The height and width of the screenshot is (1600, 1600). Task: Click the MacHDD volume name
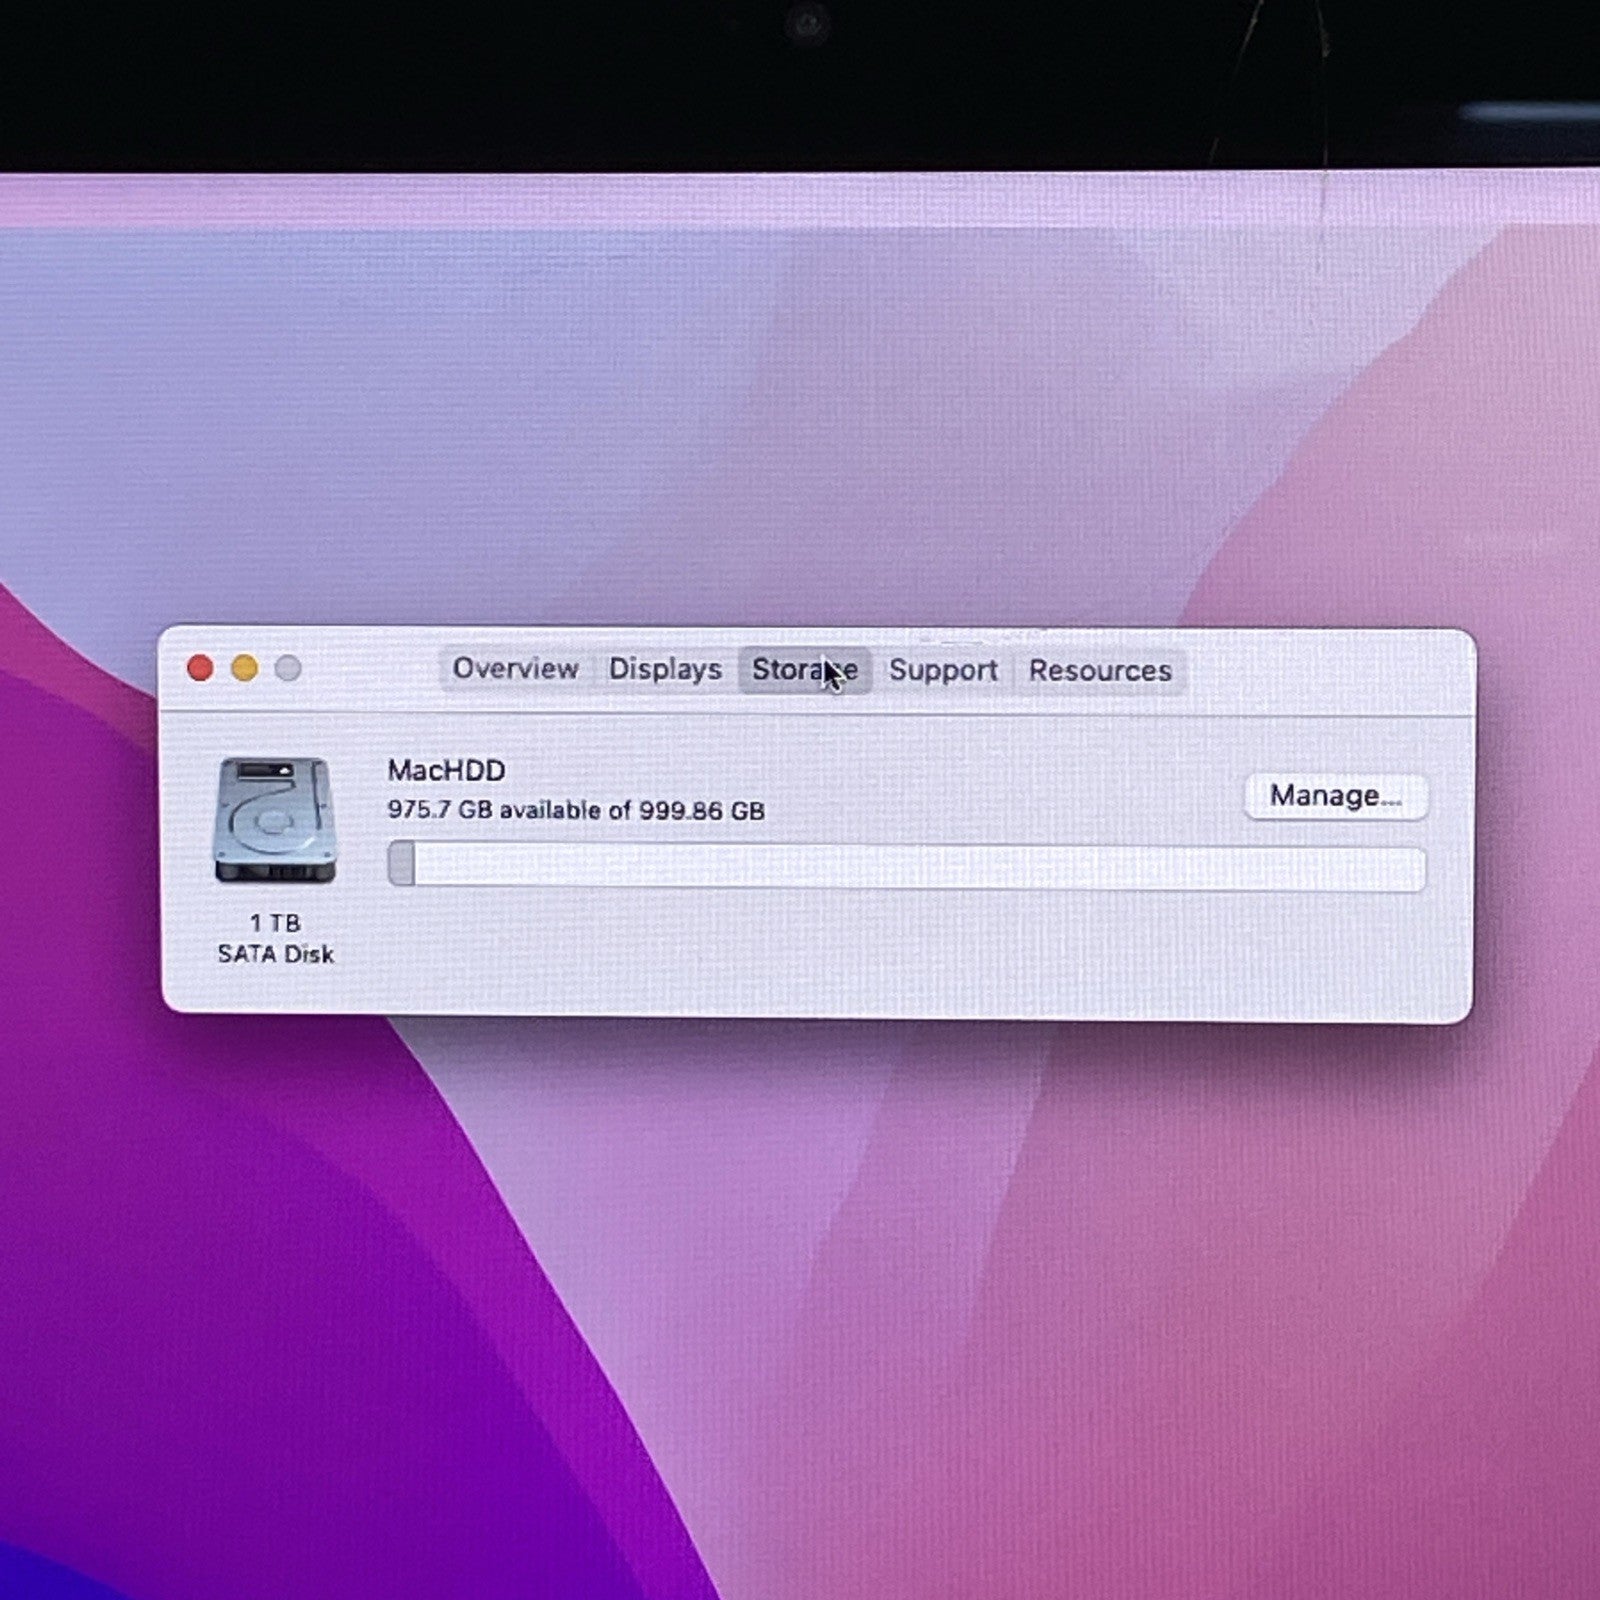click(x=446, y=770)
